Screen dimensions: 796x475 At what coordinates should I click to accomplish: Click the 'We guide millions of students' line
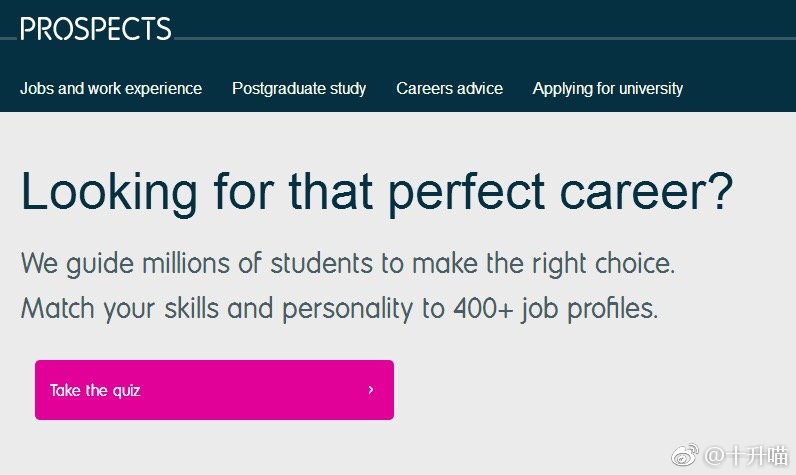click(348, 264)
